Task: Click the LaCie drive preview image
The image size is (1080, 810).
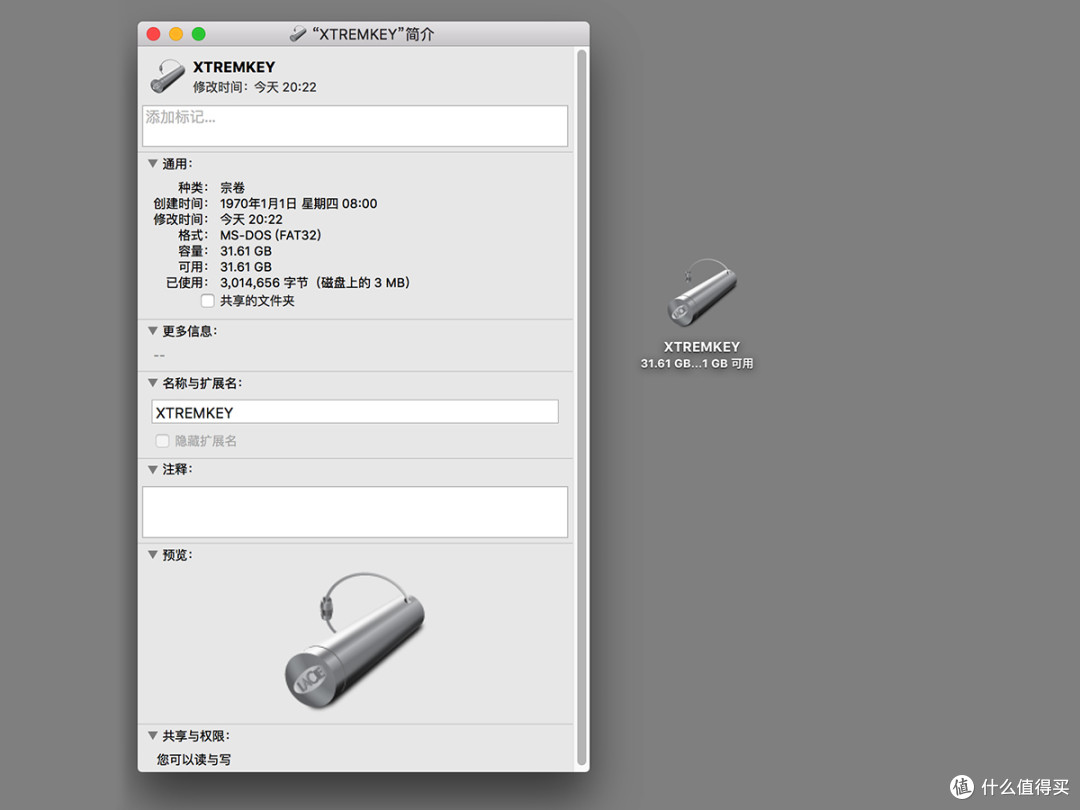Action: coord(355,641)
